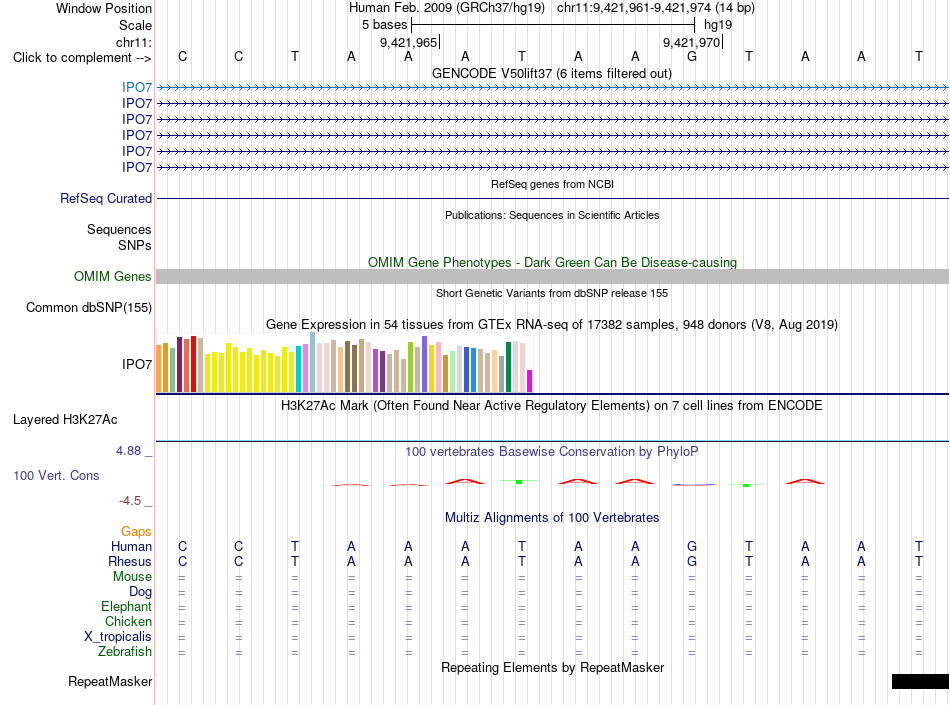Click the Zebrafish alignment row label
The image size is (950, 705).
(125, 652)
